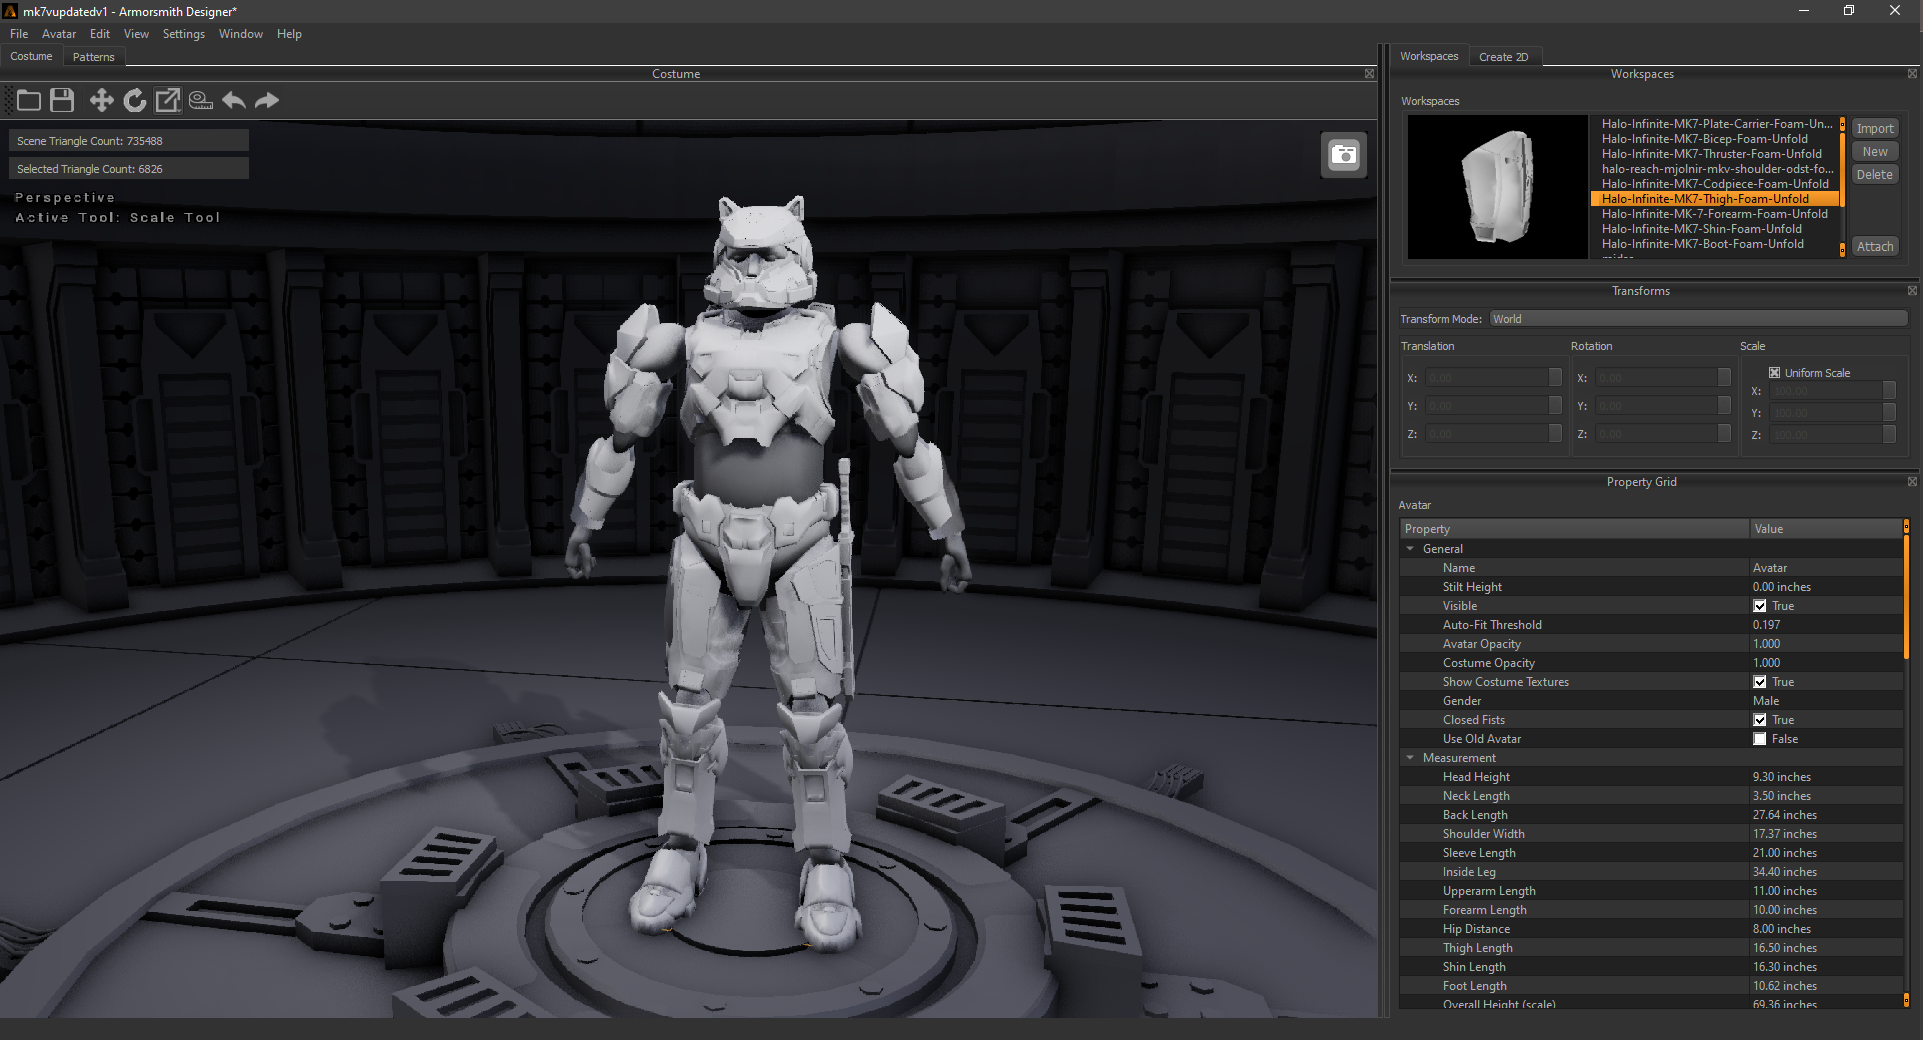Click the Delete workspace button

click(x=1875, y=174)
